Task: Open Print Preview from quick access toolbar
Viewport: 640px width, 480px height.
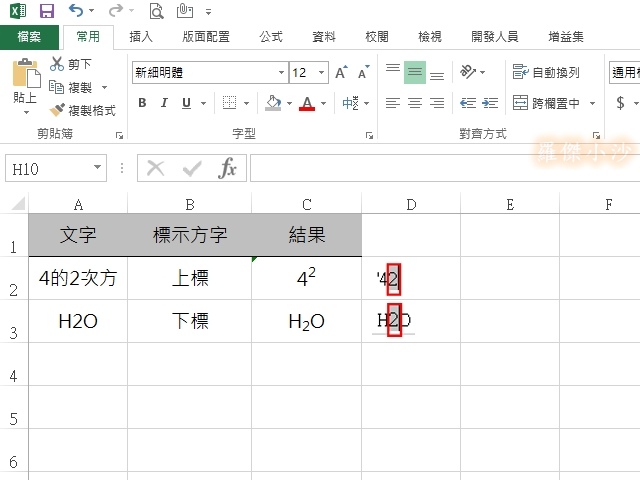Action: coord(156,11)
